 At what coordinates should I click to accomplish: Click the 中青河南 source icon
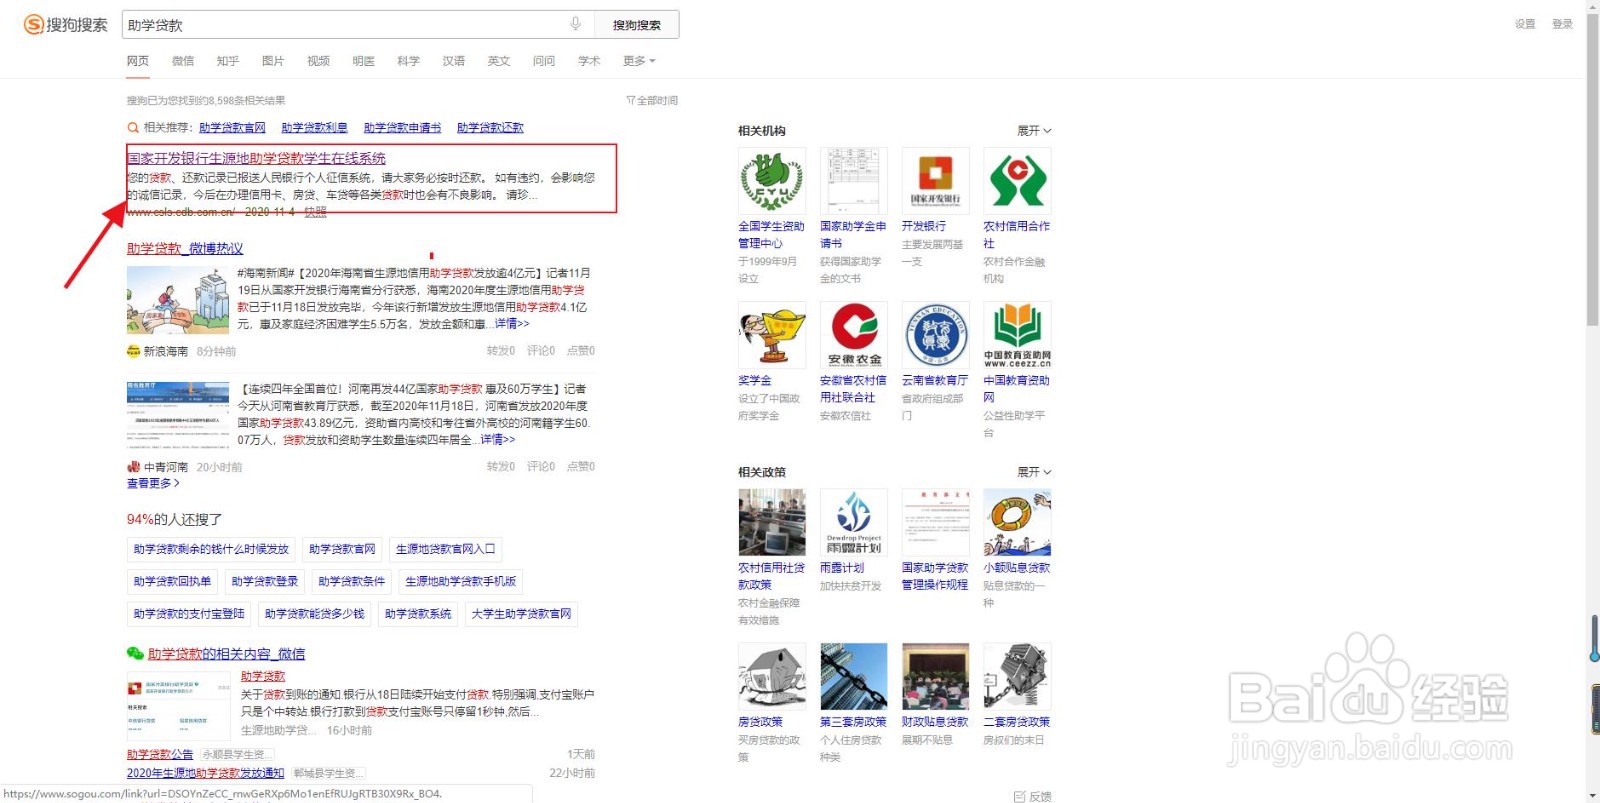[x=133, y=467]
